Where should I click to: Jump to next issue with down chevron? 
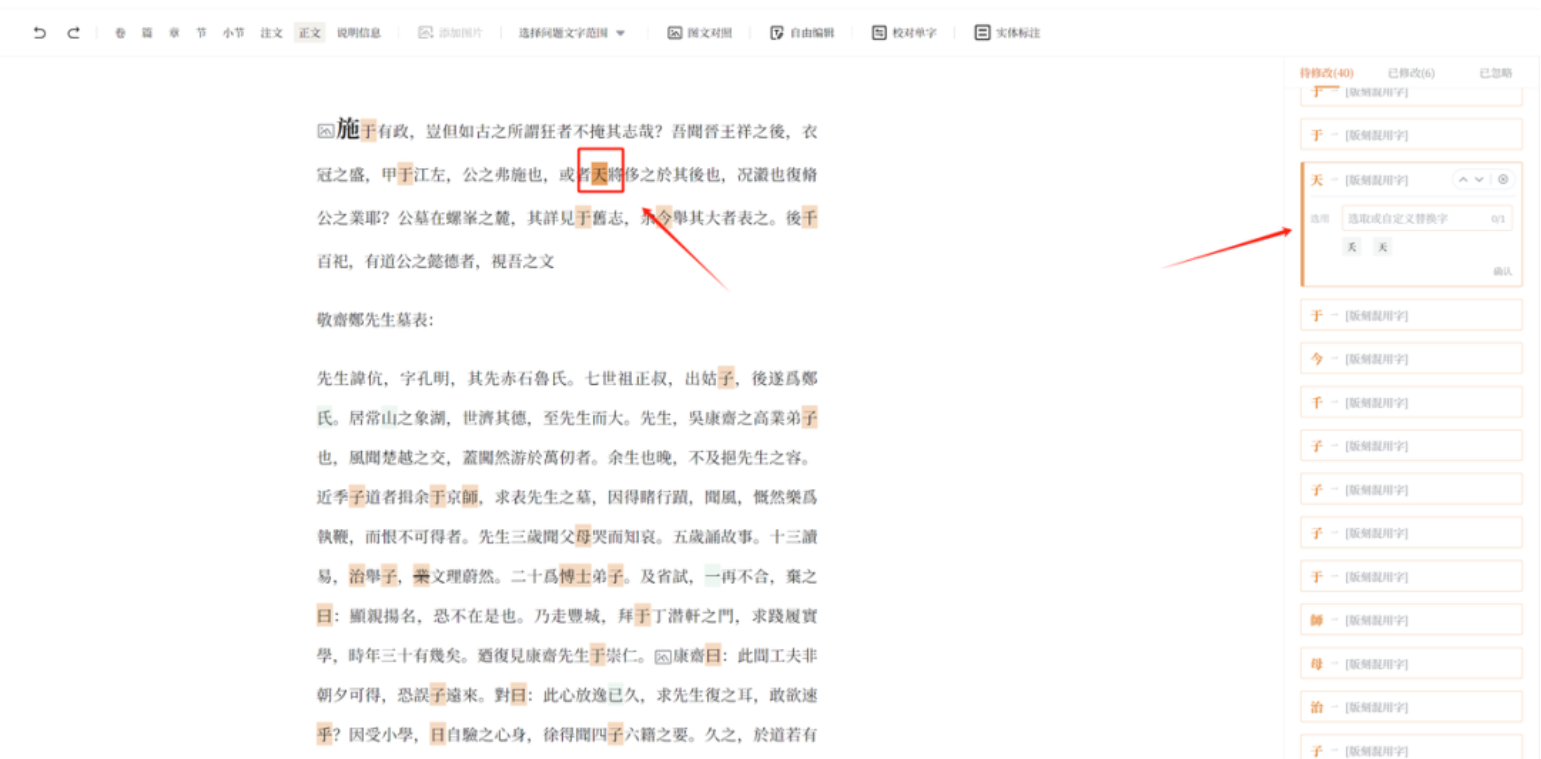coord(1480,180)
